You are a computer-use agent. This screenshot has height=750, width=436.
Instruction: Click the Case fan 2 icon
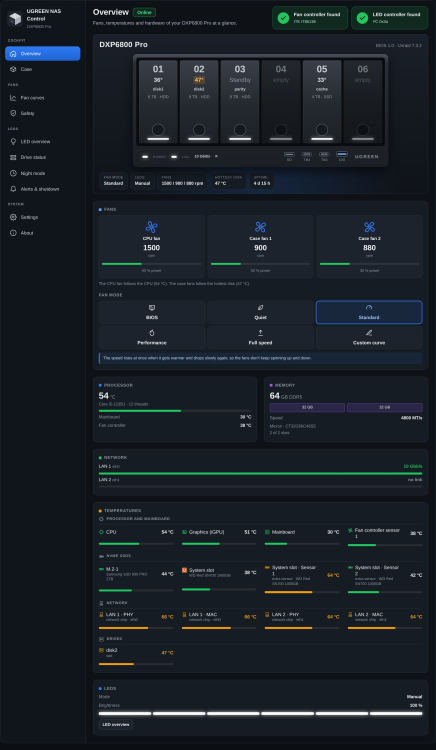(x=370, y=227)
